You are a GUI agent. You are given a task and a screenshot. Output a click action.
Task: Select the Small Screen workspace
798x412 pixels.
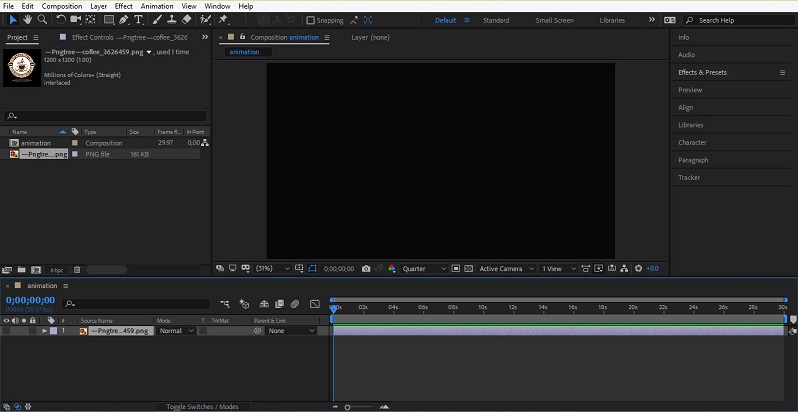point(554,20)
